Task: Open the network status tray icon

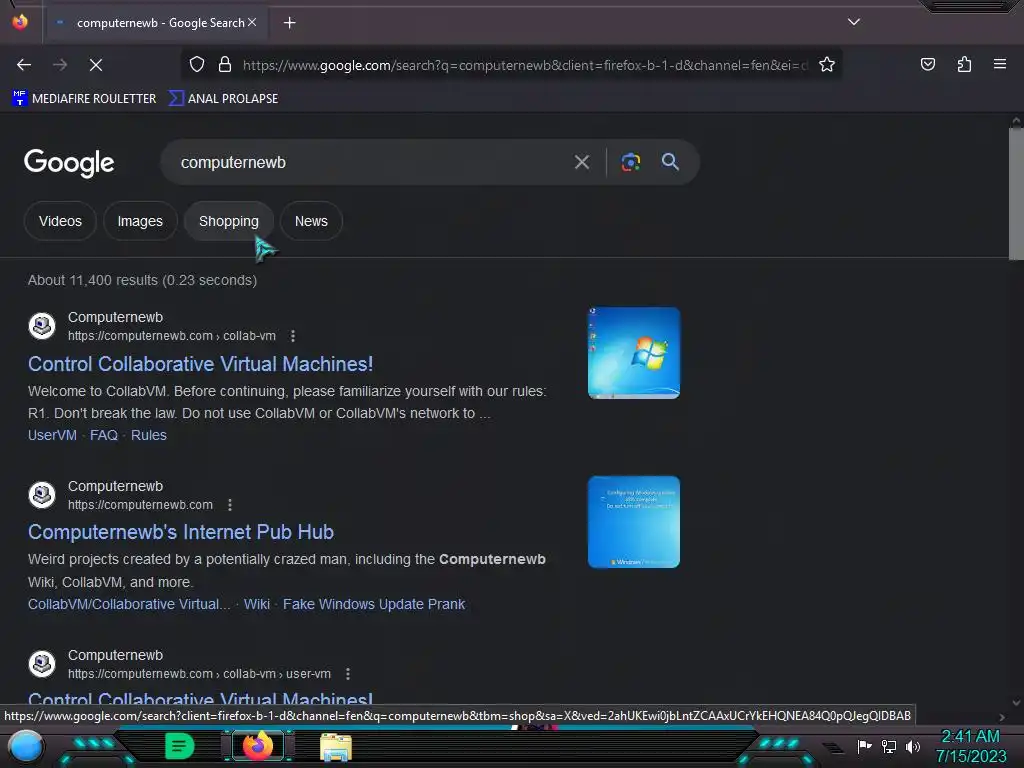Action: [x=888, y=746]
